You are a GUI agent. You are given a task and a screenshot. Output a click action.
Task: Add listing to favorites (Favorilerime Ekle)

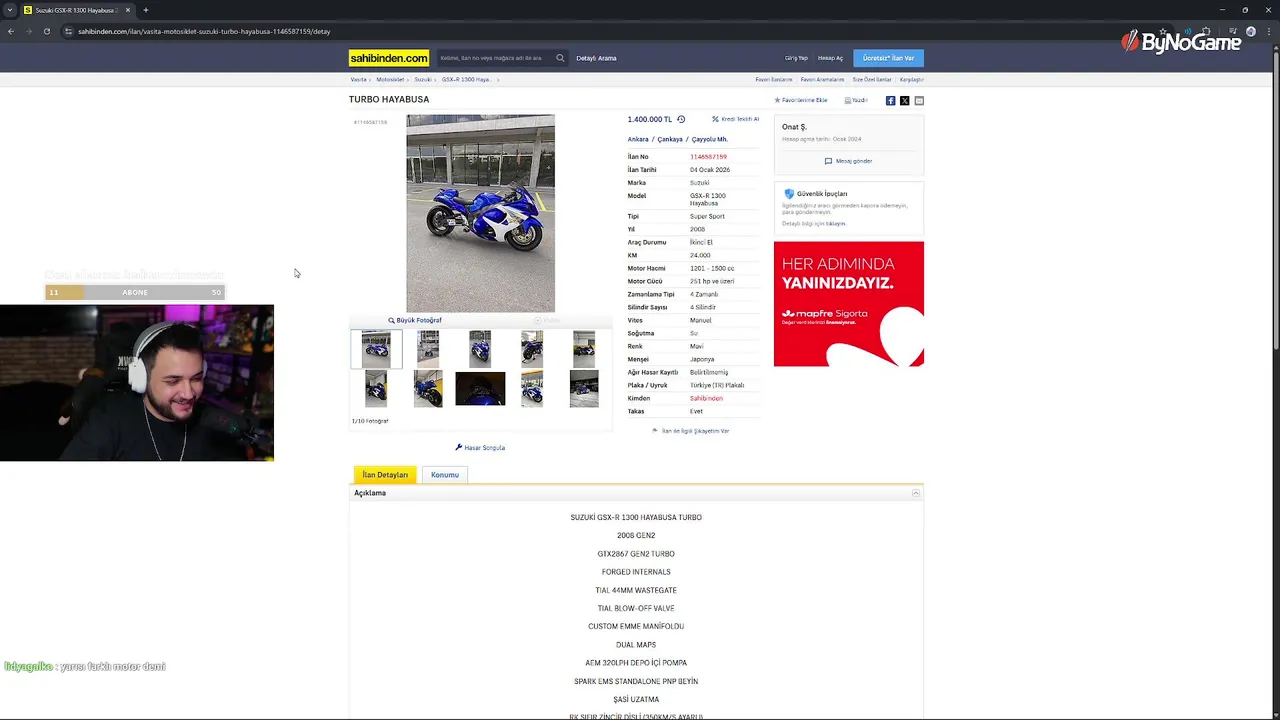801,100
